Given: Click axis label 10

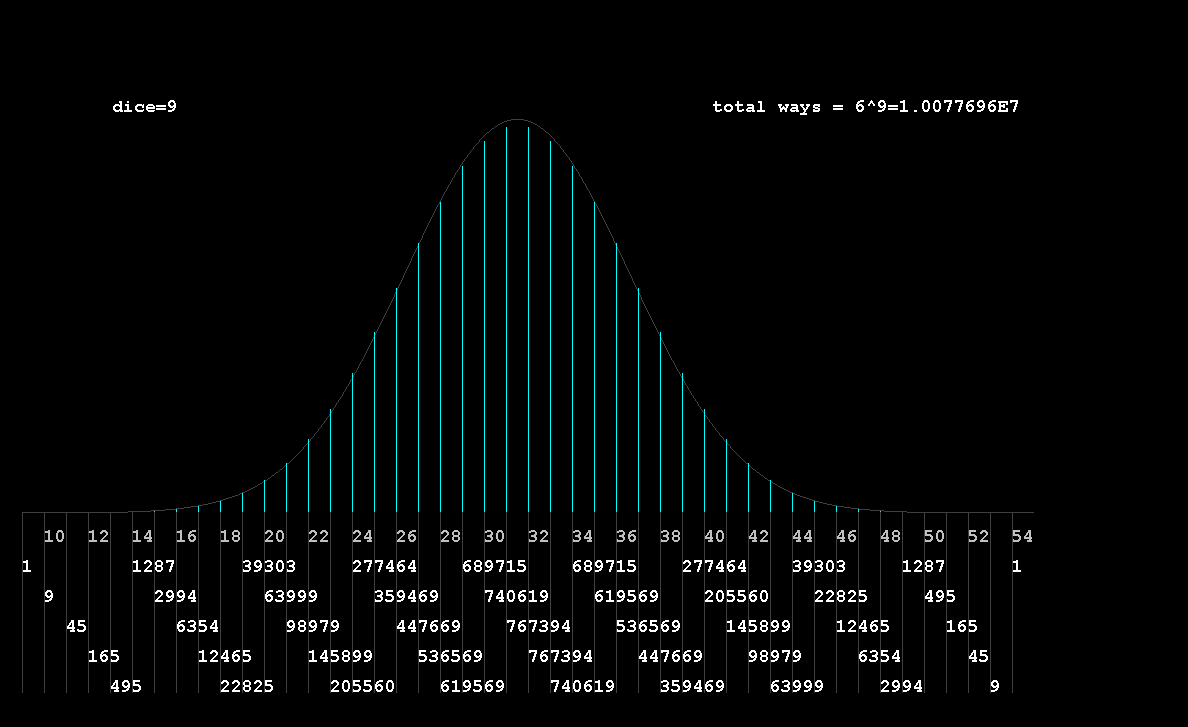Looking at the screenshot, I should [54, 537].
